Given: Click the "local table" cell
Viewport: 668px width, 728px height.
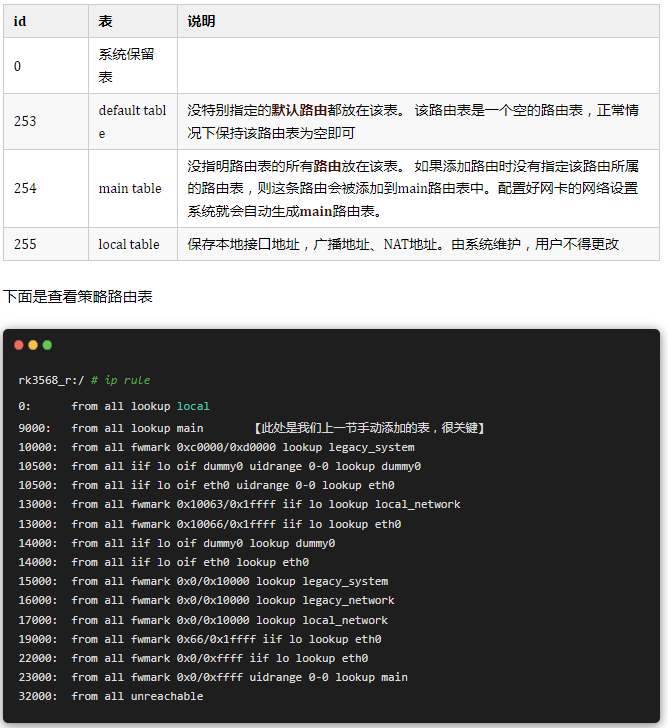Looking at the screenshot, I should click(x=129, y=244).
